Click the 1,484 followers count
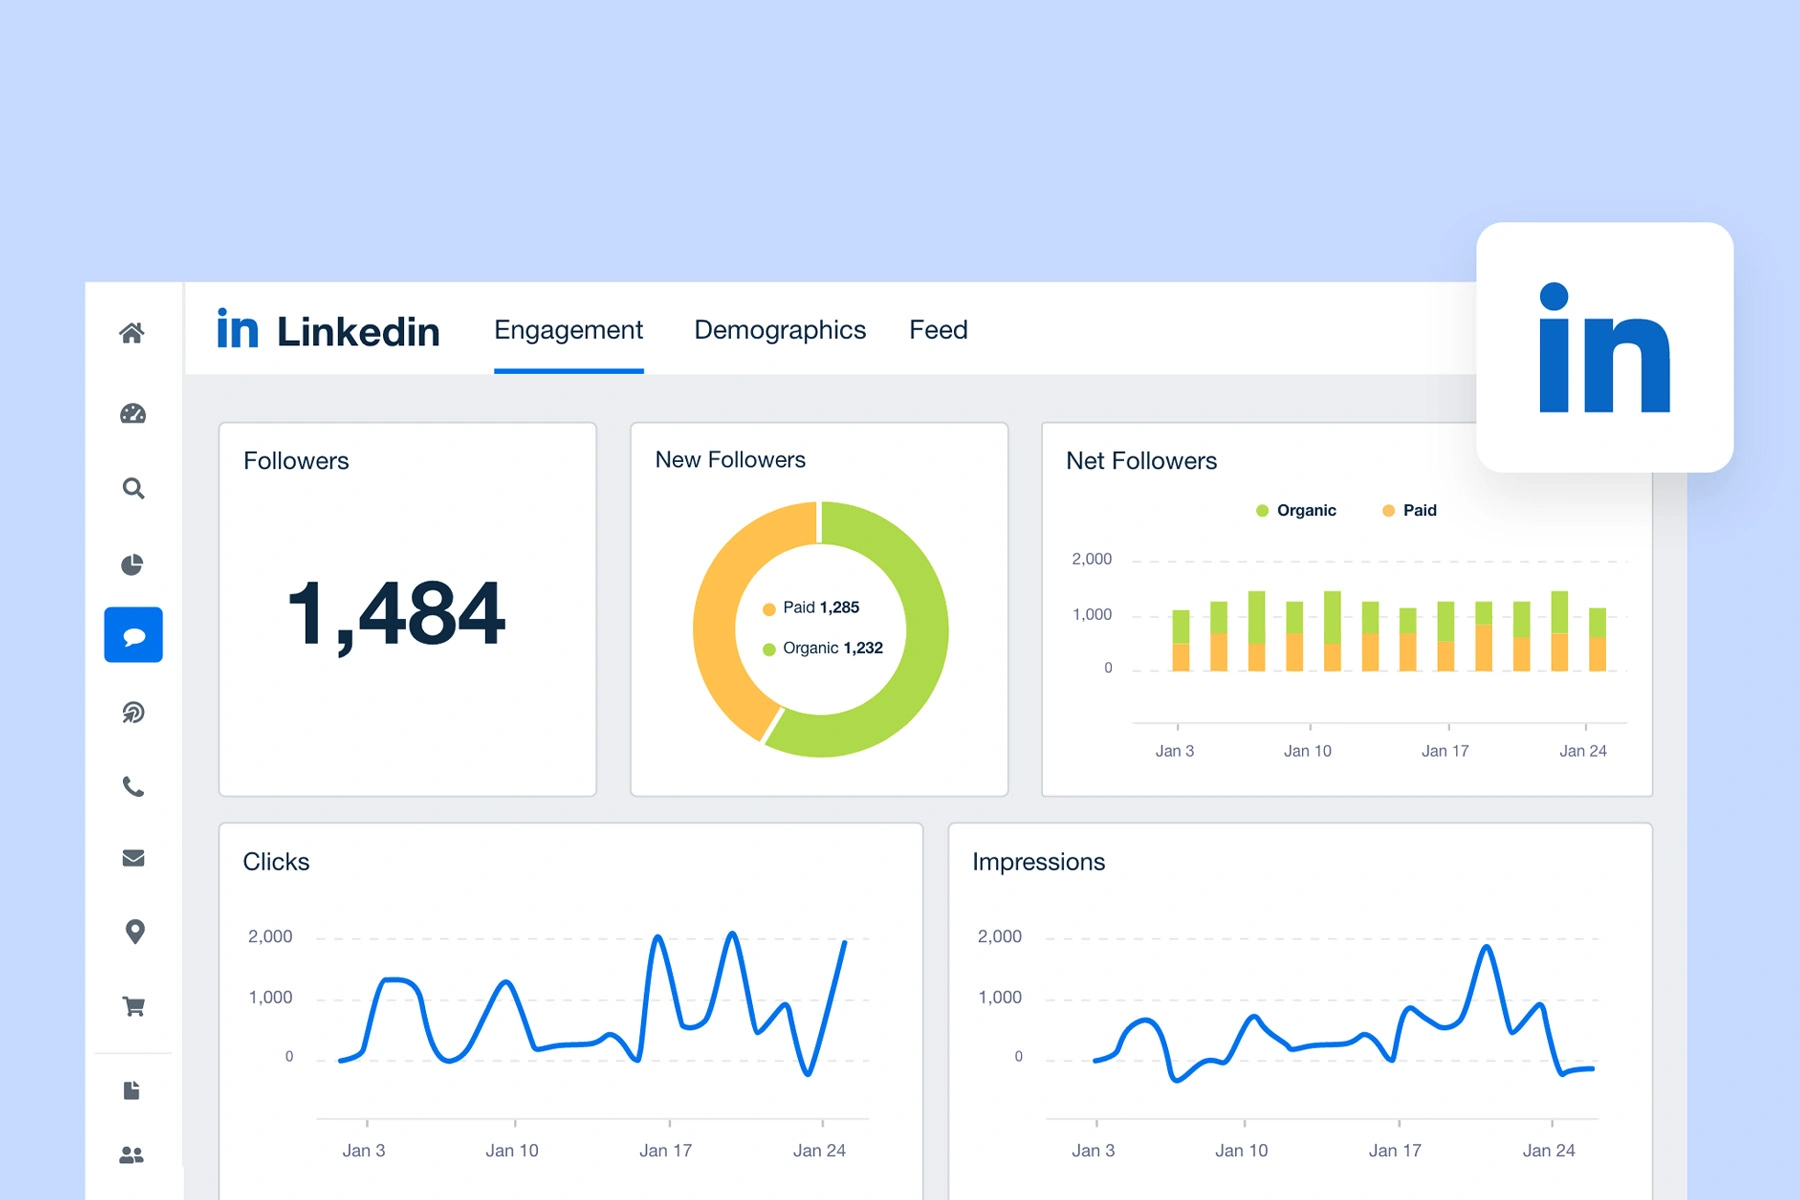The image size is (1800, 1200). [x=396, y=615]
